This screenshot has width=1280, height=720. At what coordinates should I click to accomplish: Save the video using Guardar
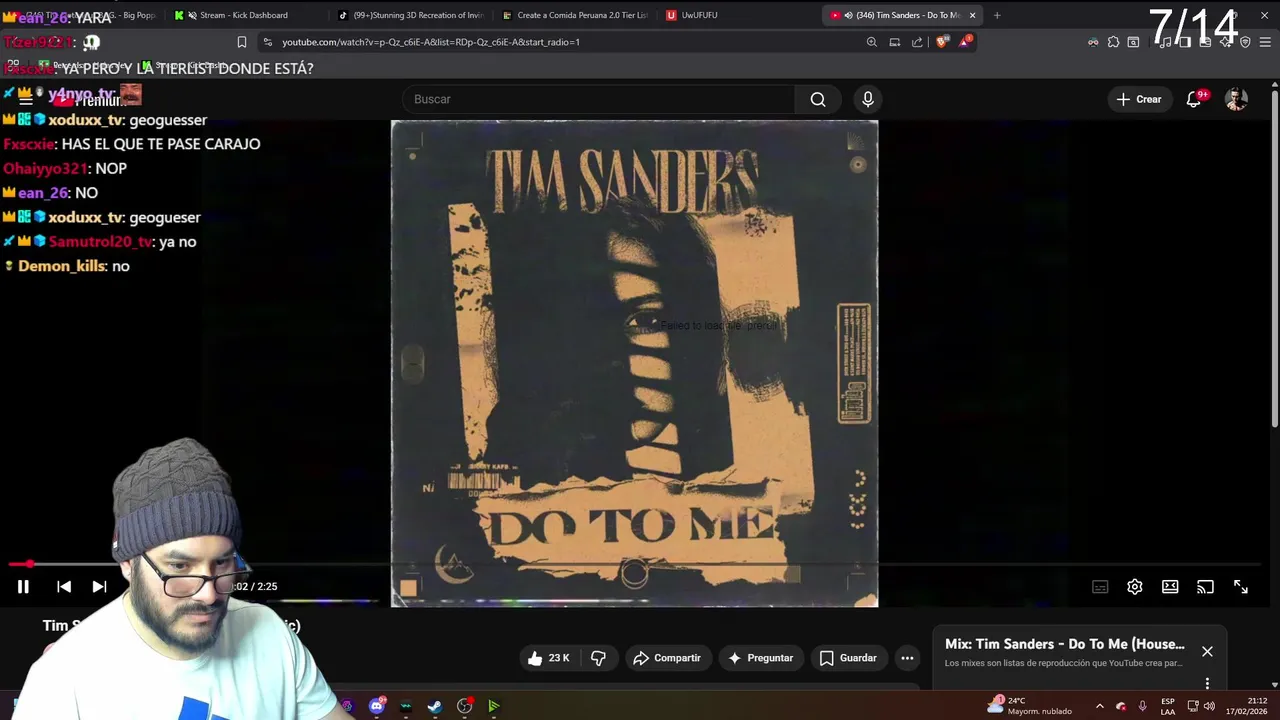click(x=849, y=658)
